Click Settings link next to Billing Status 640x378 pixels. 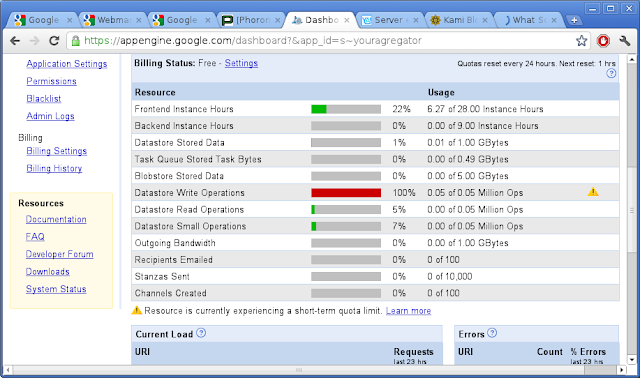click(241, 63)
